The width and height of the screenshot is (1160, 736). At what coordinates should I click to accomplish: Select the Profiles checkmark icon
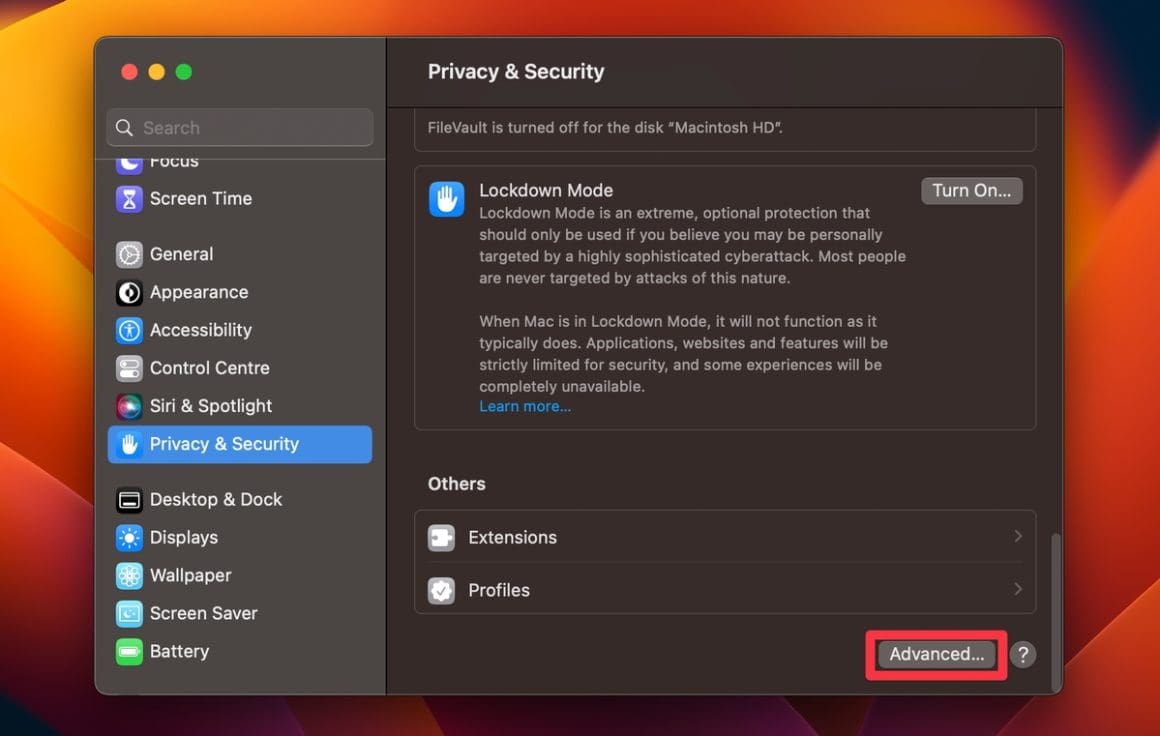pos(441,590)
